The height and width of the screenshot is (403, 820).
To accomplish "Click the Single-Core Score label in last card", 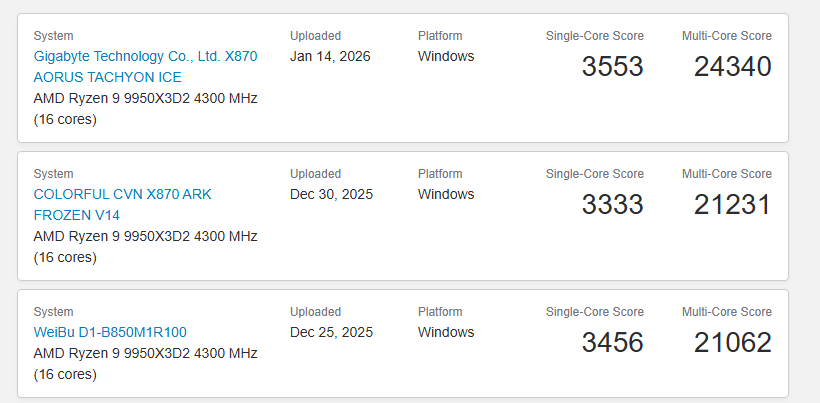I will pos(594,312).
